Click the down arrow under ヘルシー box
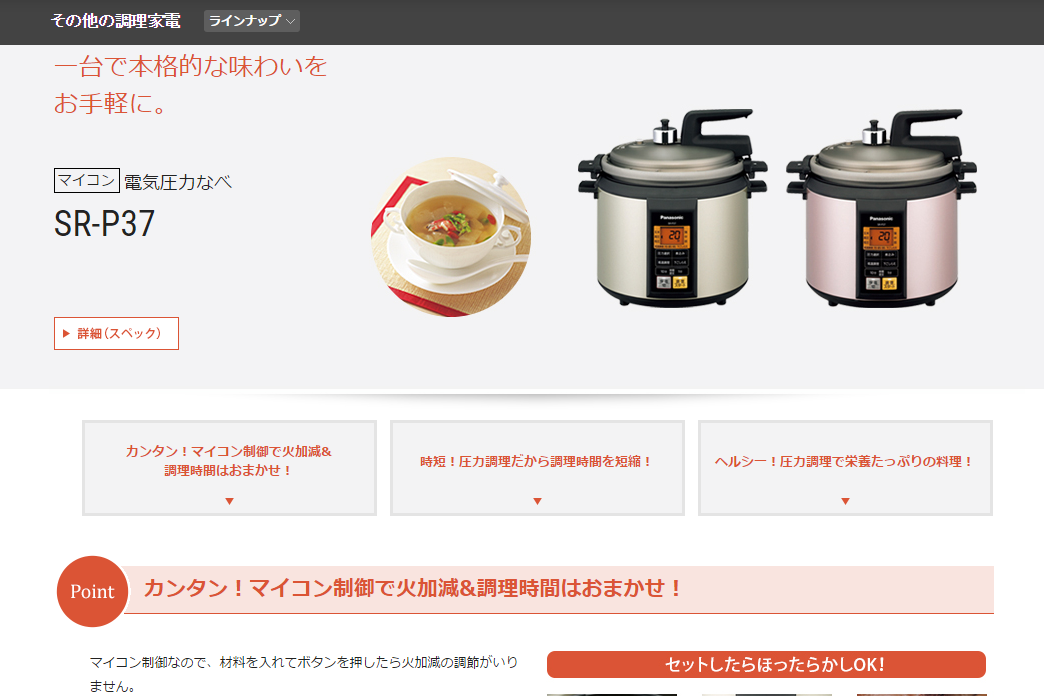This screenshot has height=696, width=1044. (x=845, y=501)
